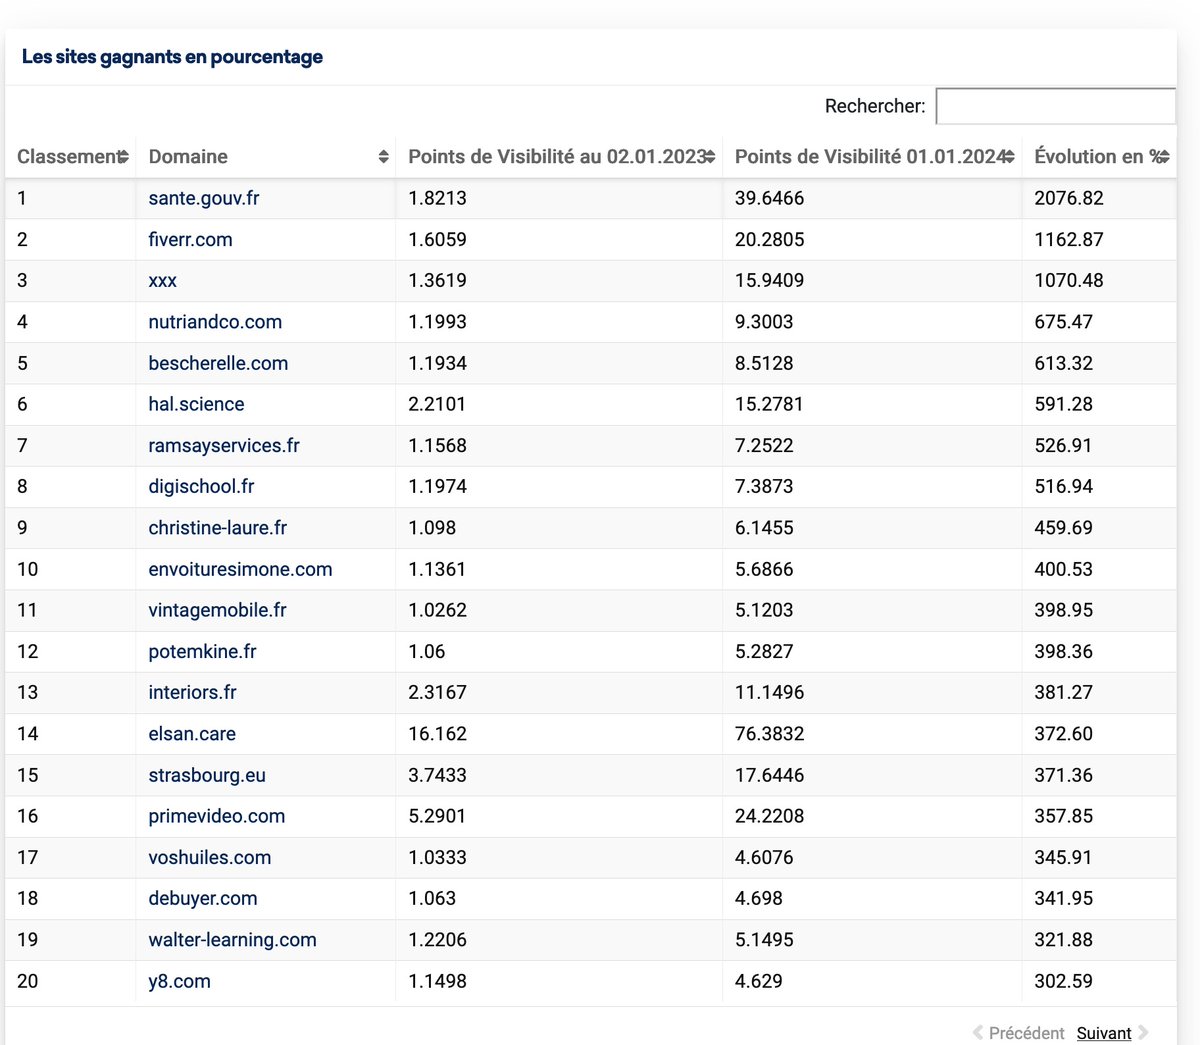Select the 2023 visibility value 16.162
This screenshot has height=1045, width=1200.
[437, 734]
